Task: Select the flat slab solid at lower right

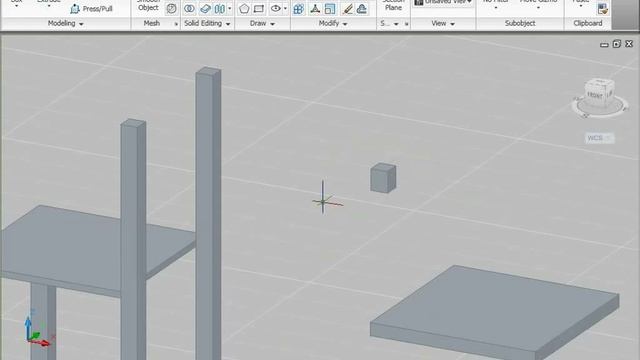Action: (x=495, y=312)
